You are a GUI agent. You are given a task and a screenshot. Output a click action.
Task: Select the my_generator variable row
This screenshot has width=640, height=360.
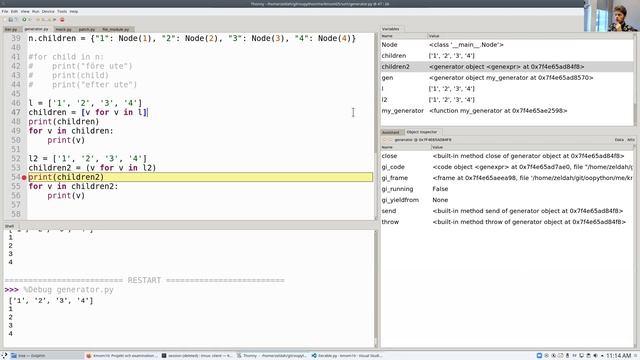click(507, 111)
